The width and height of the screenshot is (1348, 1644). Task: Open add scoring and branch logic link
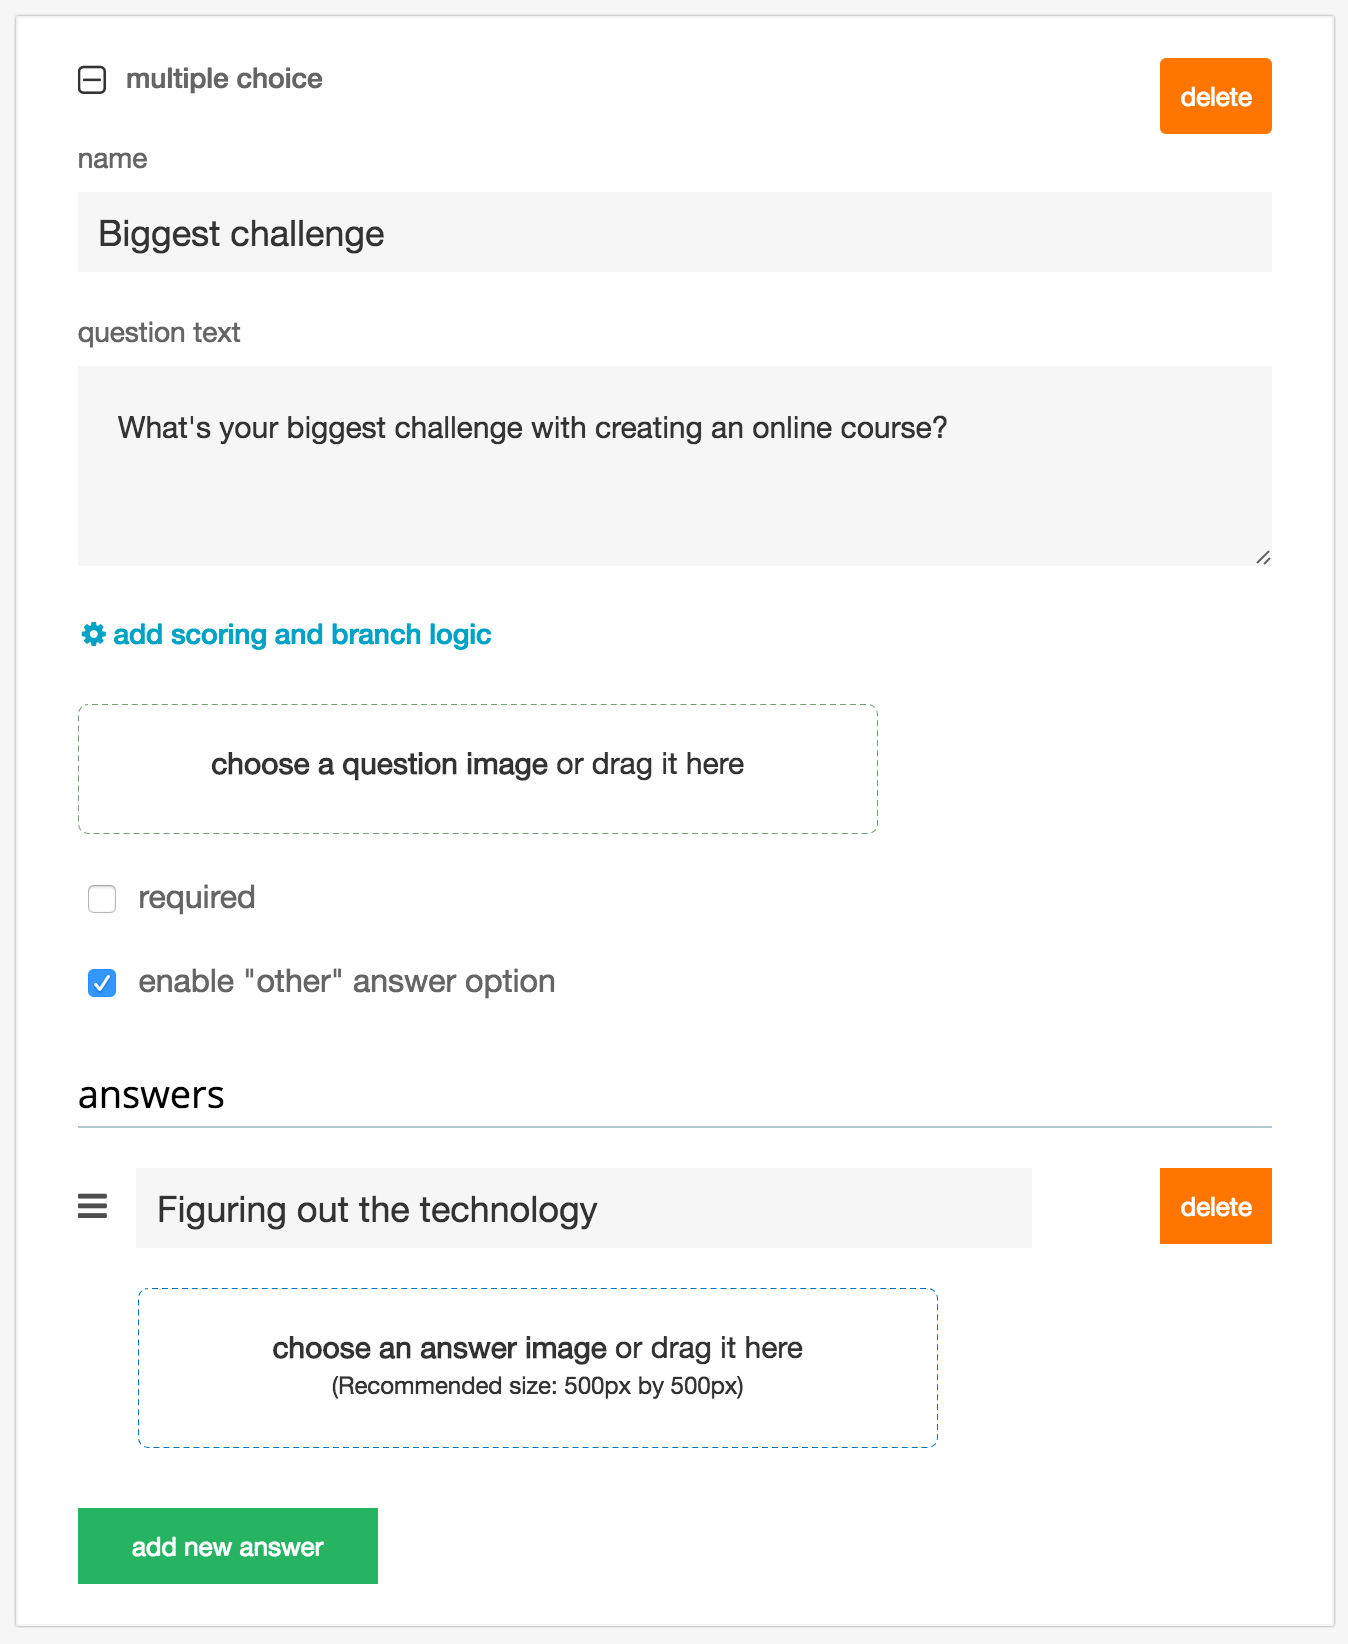pyautogui.click(x=301, y=634)
